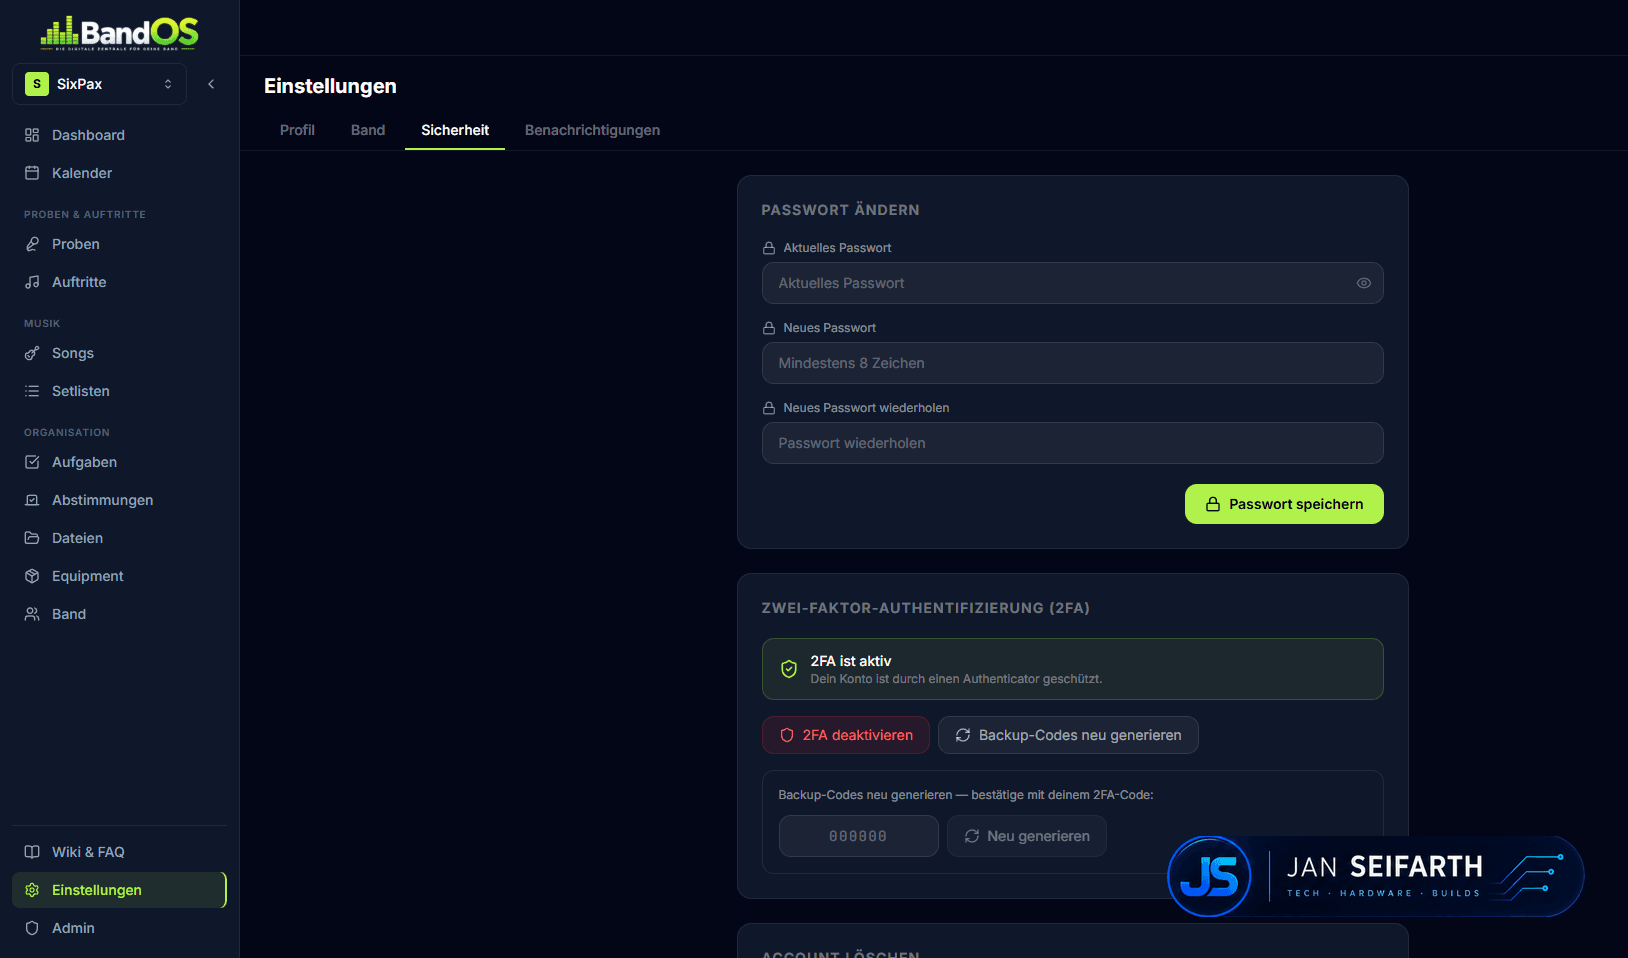
Task: Open Equipment label in the sidebar
Action: [x=88, y=576]
